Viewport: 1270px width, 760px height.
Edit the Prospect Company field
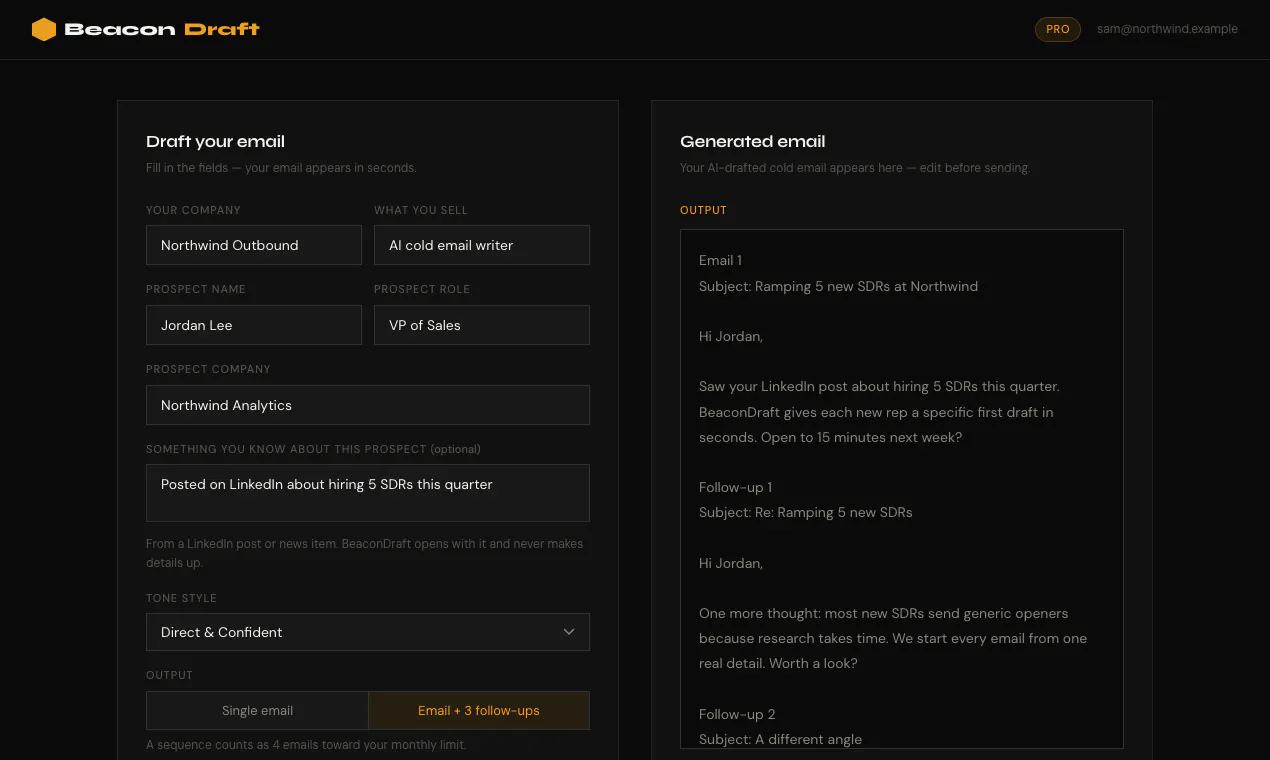[x=368, y=405]
